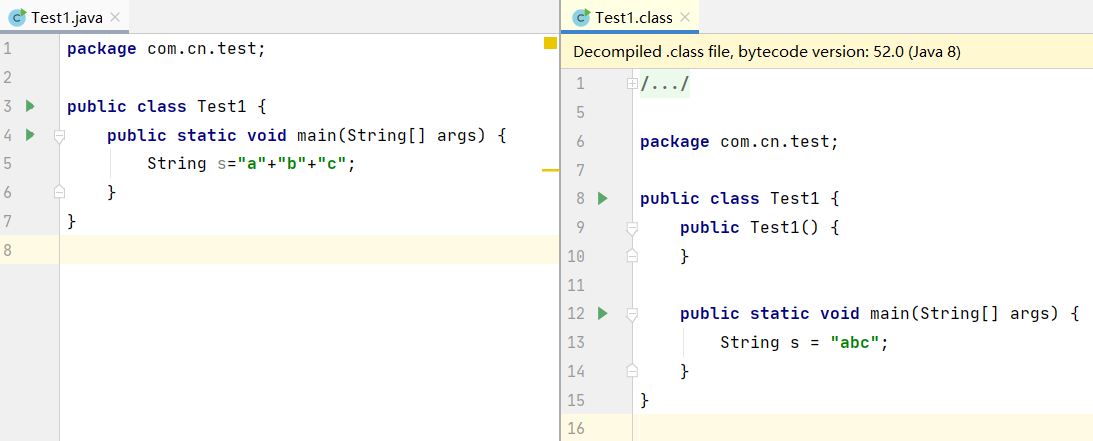This screenshot has width=1093, height=441.
Task: Close the Test1.java tab
Action: coord(116,17)
